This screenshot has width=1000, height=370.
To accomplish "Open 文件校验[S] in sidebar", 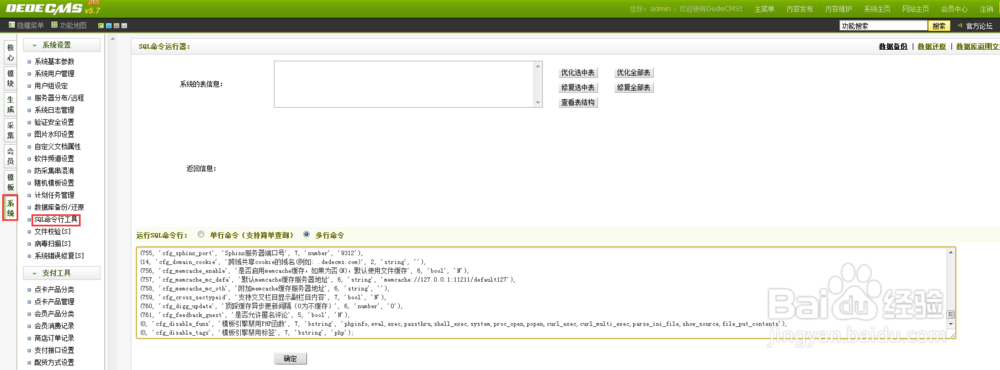I will click(52, 232).
